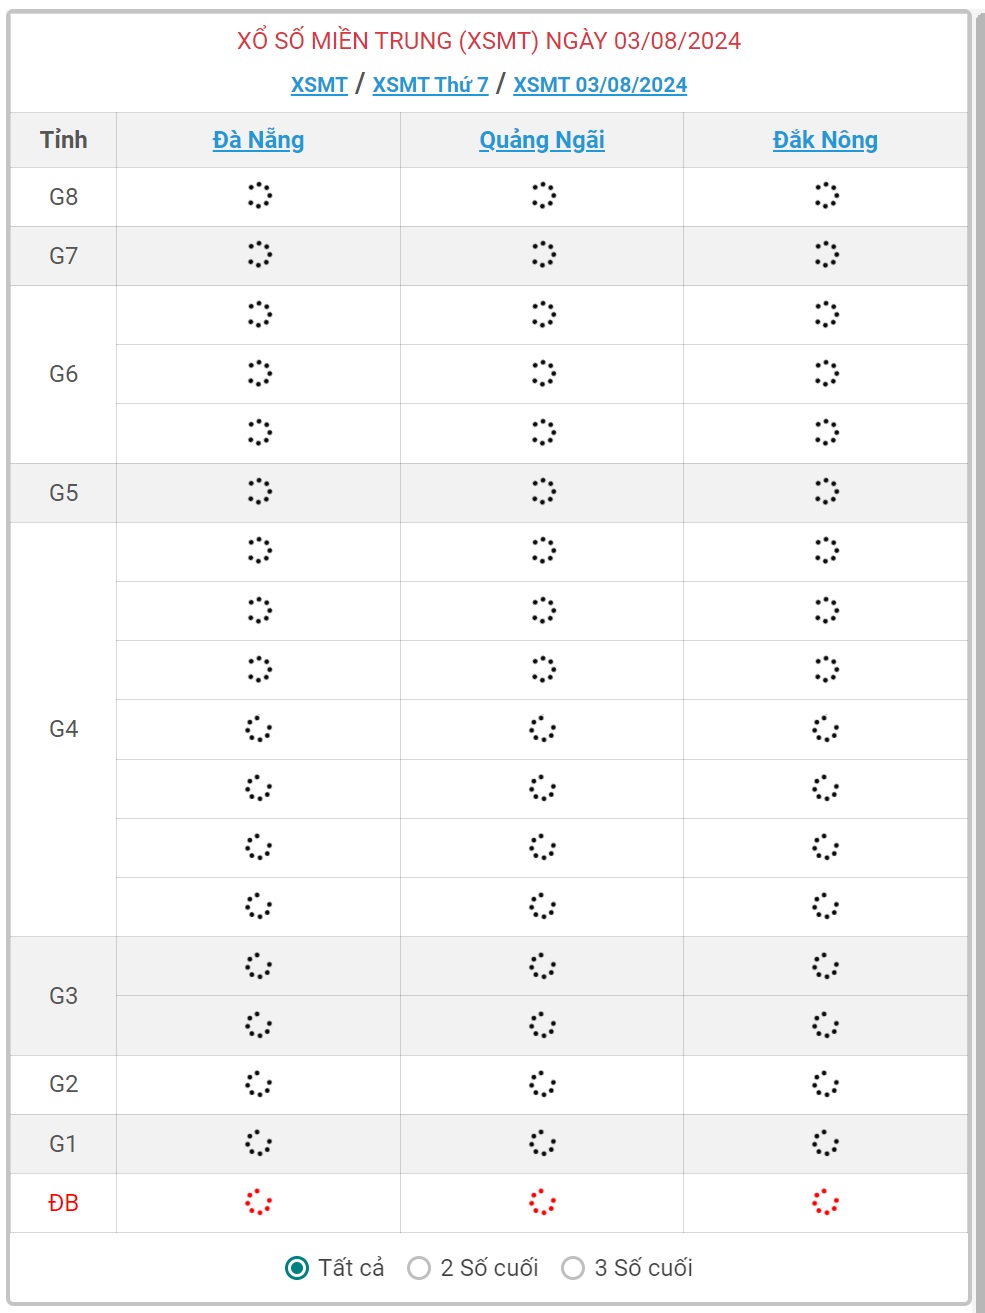
Task: Click the red ĐB spinner under Quảng Ngãi
Action: [x=542, y=1202]
